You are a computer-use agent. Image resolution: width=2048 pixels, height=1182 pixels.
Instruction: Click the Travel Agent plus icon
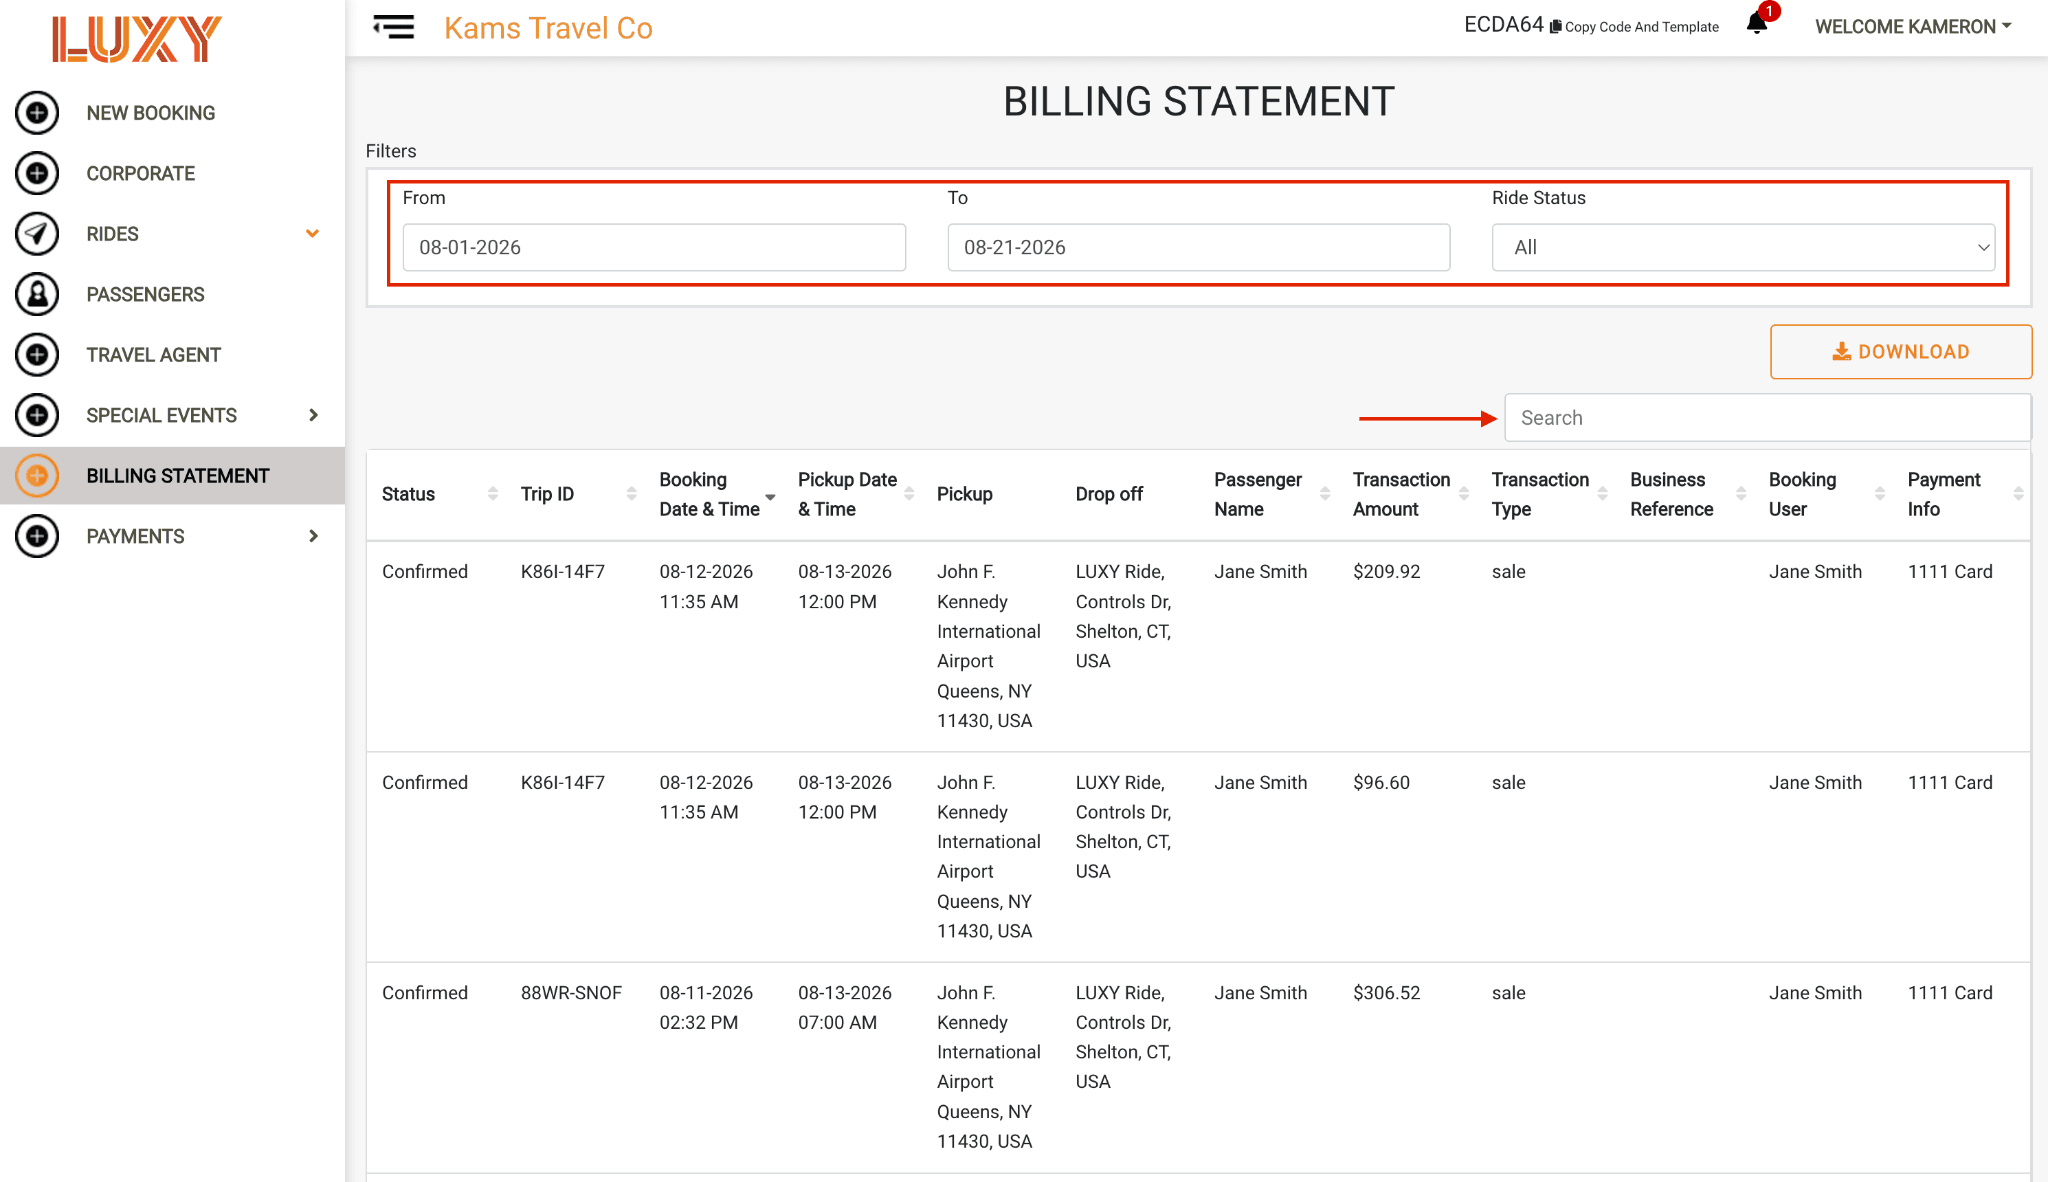pos(37,355)
